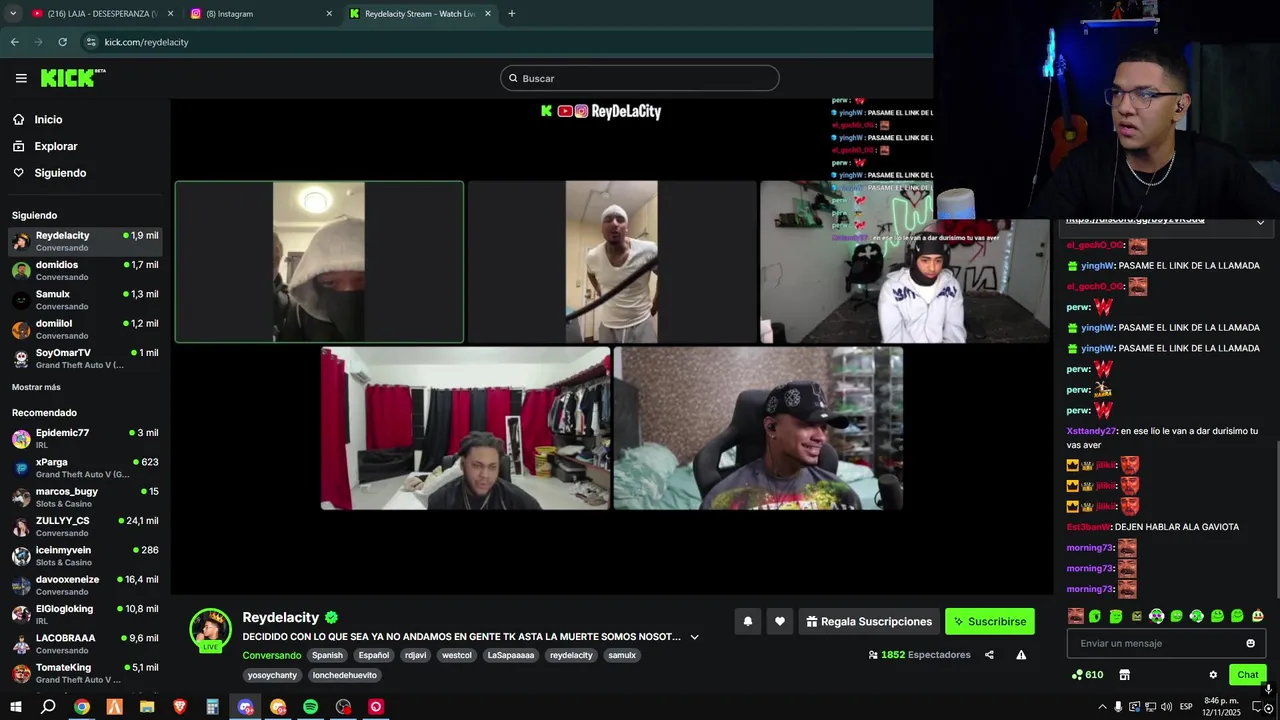Select the rdjavi tag
The image size is (1280, 720).
click(x=415, y=655)
